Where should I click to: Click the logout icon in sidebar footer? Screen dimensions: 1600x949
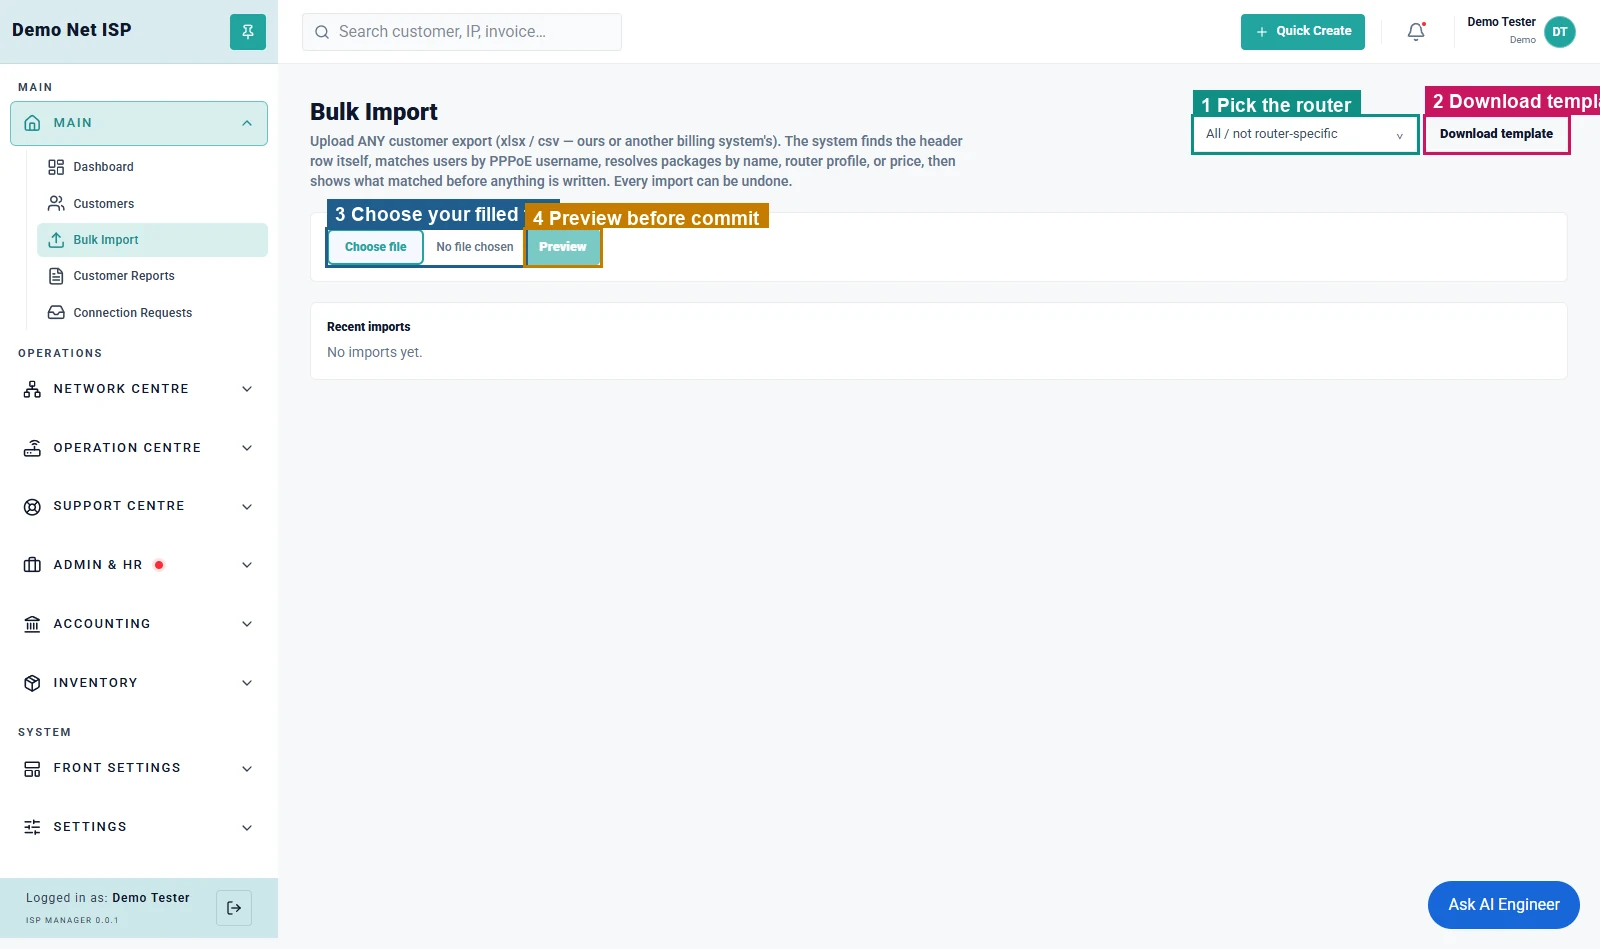234,908
